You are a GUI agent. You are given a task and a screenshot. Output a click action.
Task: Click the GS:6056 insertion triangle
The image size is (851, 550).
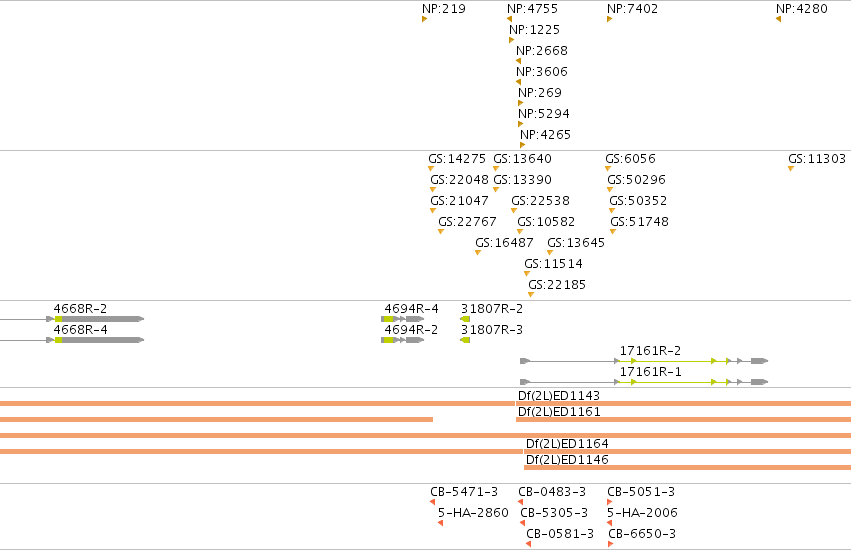click(608, 169)
